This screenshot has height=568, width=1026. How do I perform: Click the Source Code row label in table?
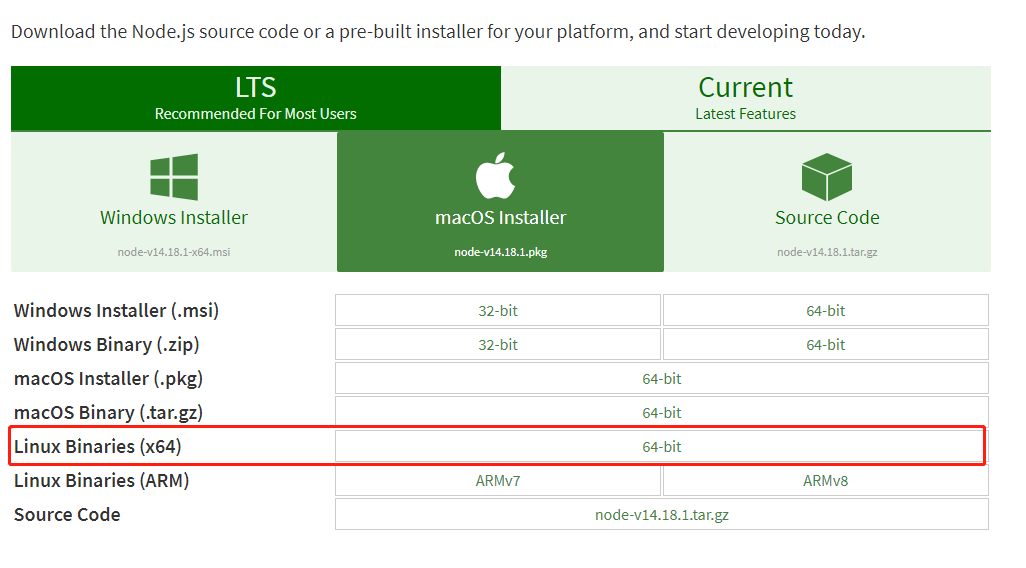point(67,514)
